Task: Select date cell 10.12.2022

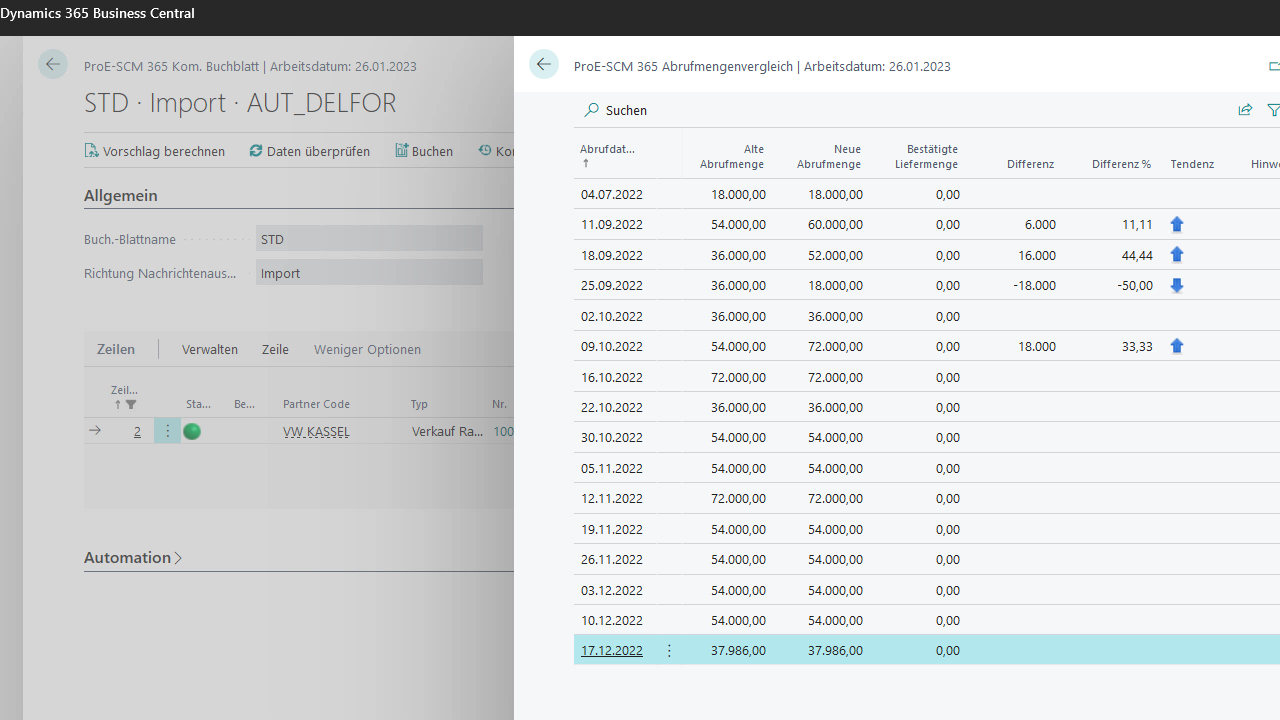Action: [x=612, y=620]
